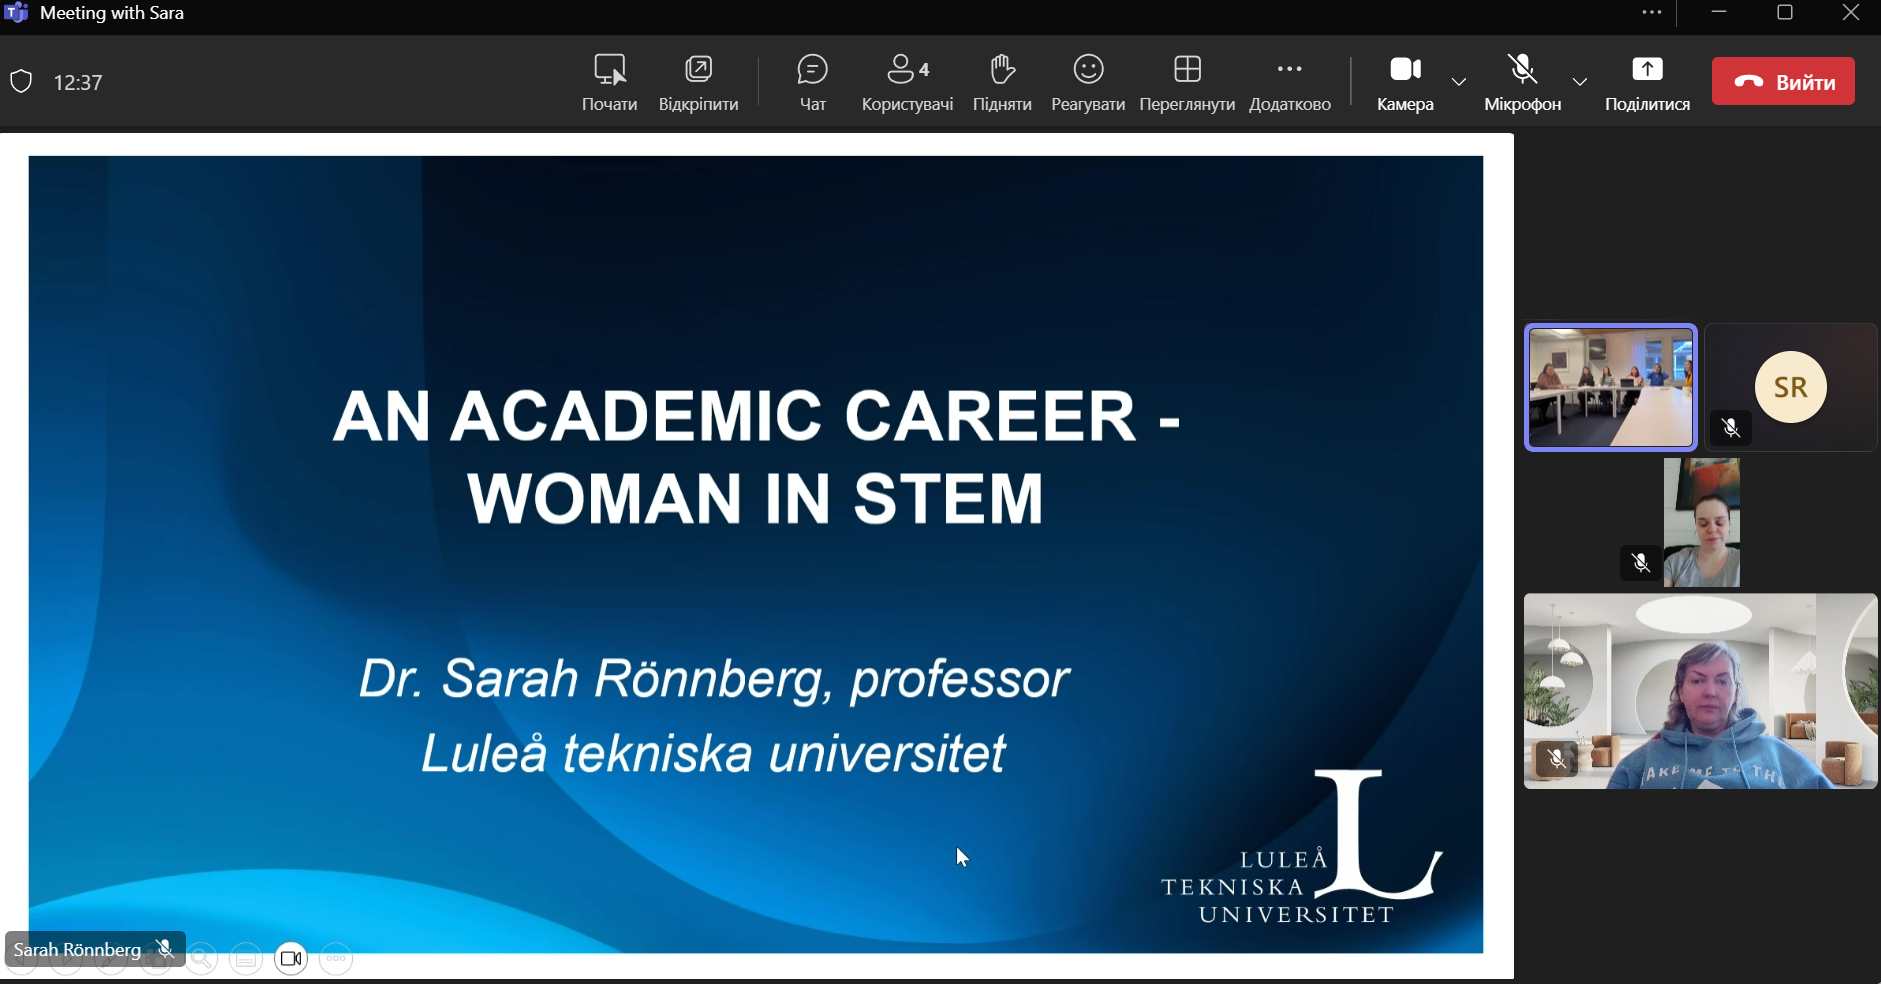The image size is (1881, 984).
Task: Leave the meeting with the Вийти button
Action: click(x=1783, y=81)
